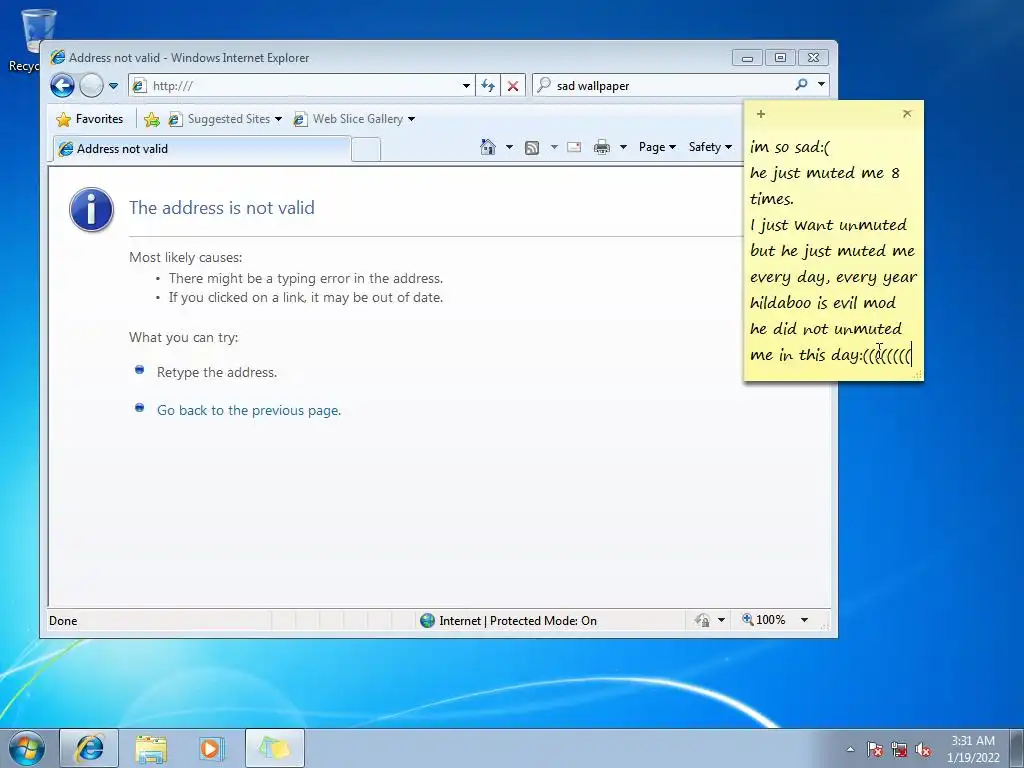Maximize the Internet Explorer window

pos(780,57)
